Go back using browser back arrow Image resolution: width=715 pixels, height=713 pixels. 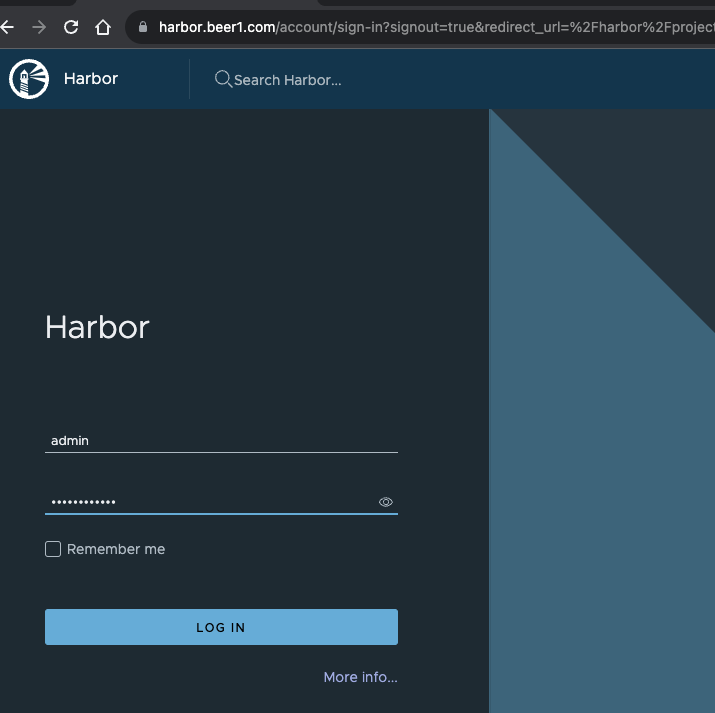(x=7, y=27)
